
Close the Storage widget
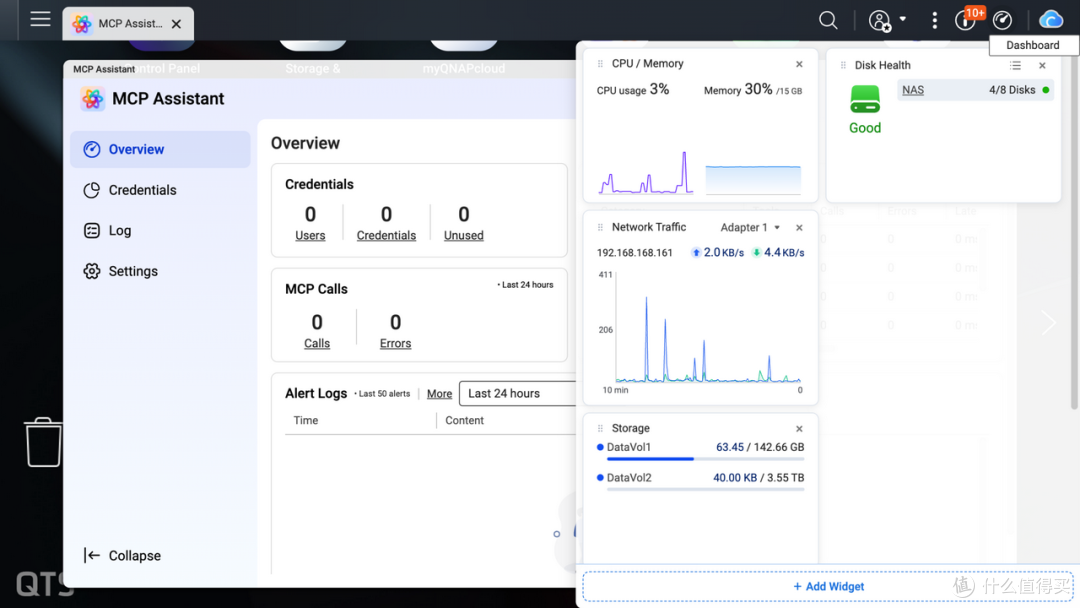click(799, 428)
